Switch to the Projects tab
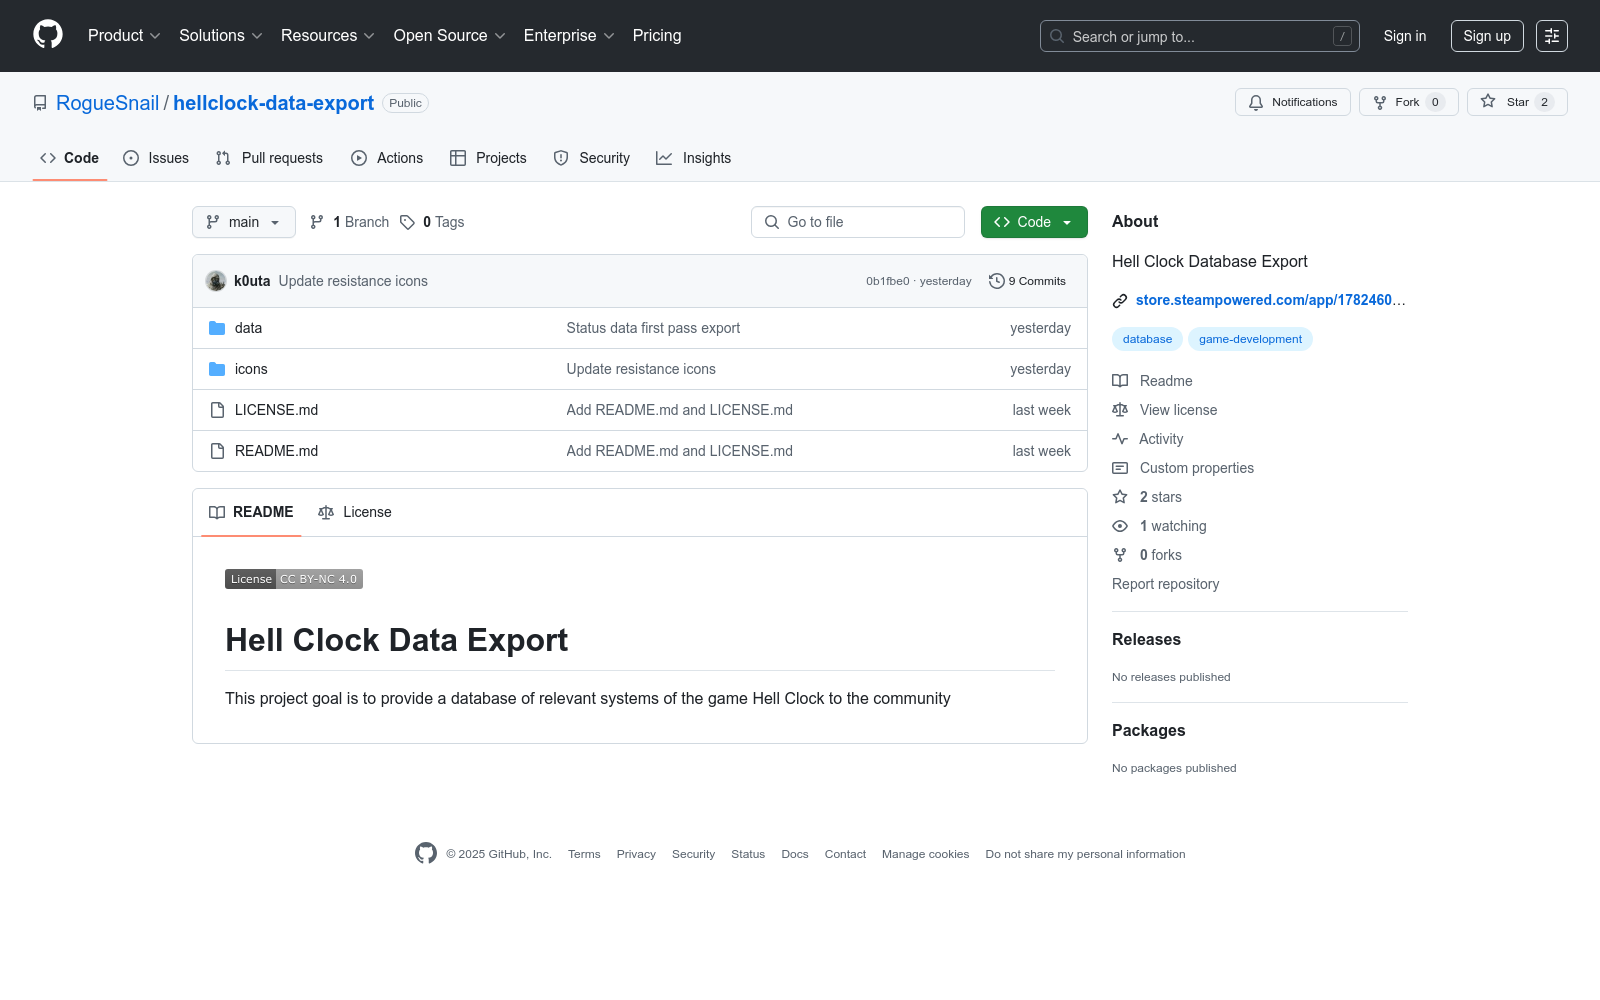This screenshot has width=1600, height=1000. (x=488, y=158)
